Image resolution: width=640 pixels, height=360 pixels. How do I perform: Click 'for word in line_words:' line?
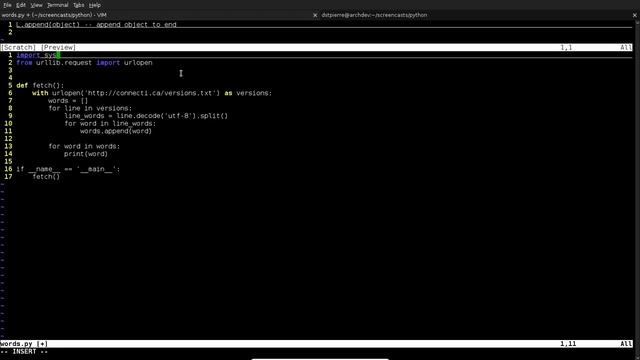pos(110,124)
